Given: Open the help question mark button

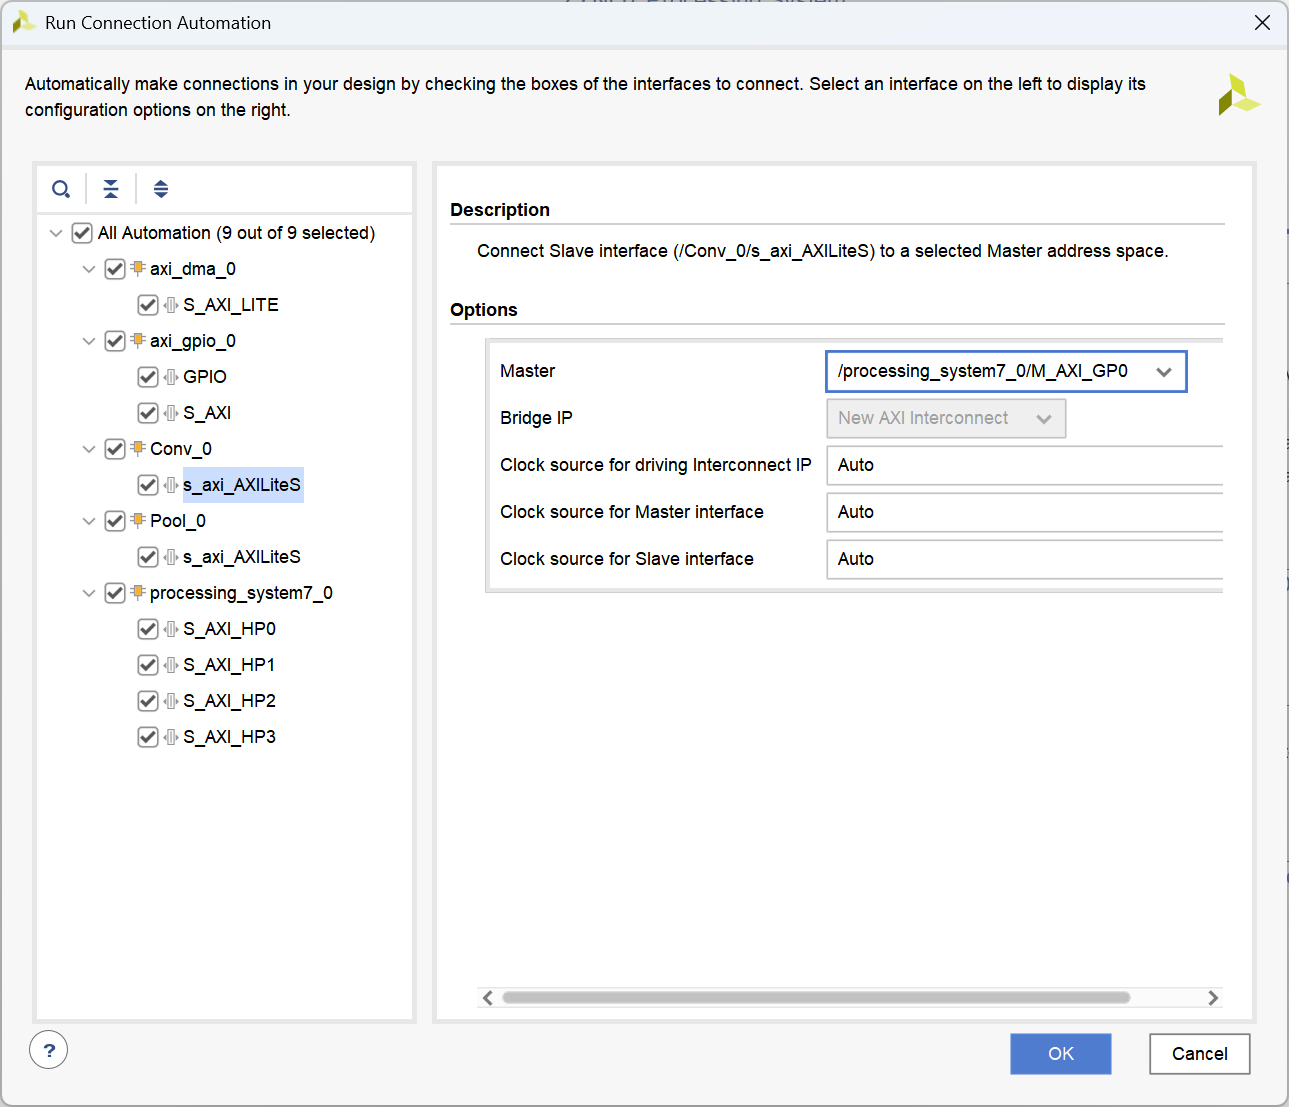Looking at the screenshot, I should click(x=49, y=1050).
